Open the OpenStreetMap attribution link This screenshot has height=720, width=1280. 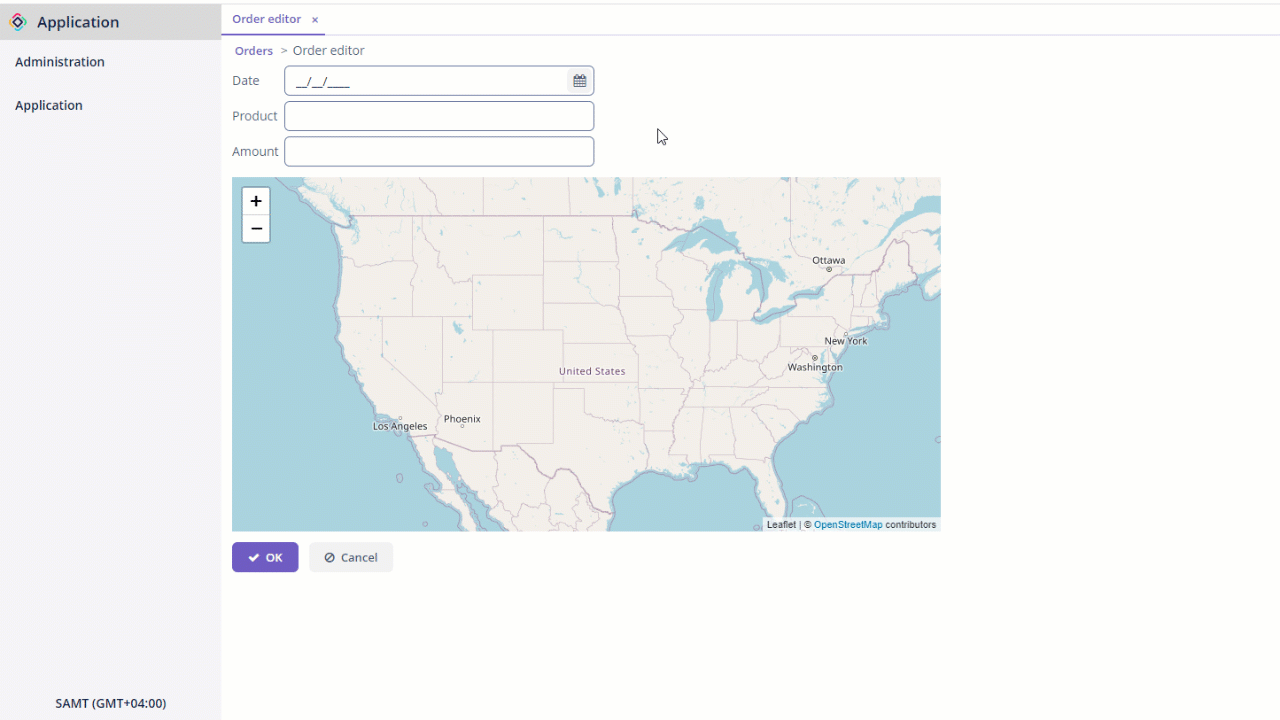point(848,525)
